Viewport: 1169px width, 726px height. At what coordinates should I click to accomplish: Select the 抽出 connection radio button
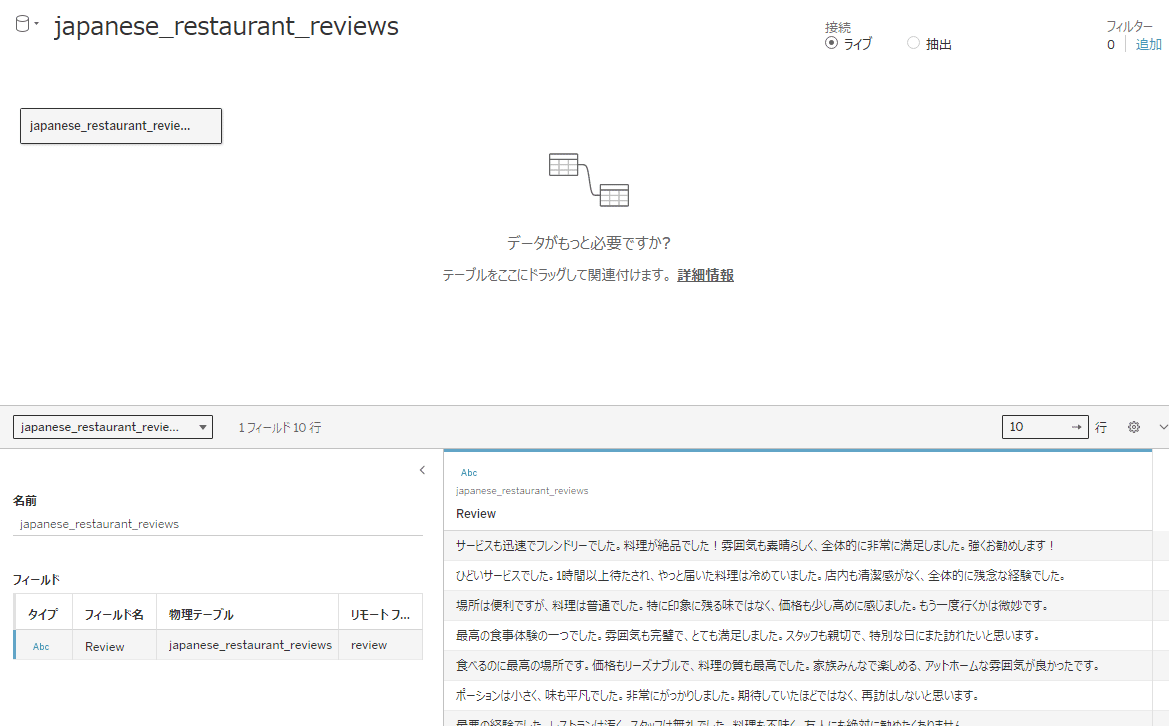coord(913,43)
